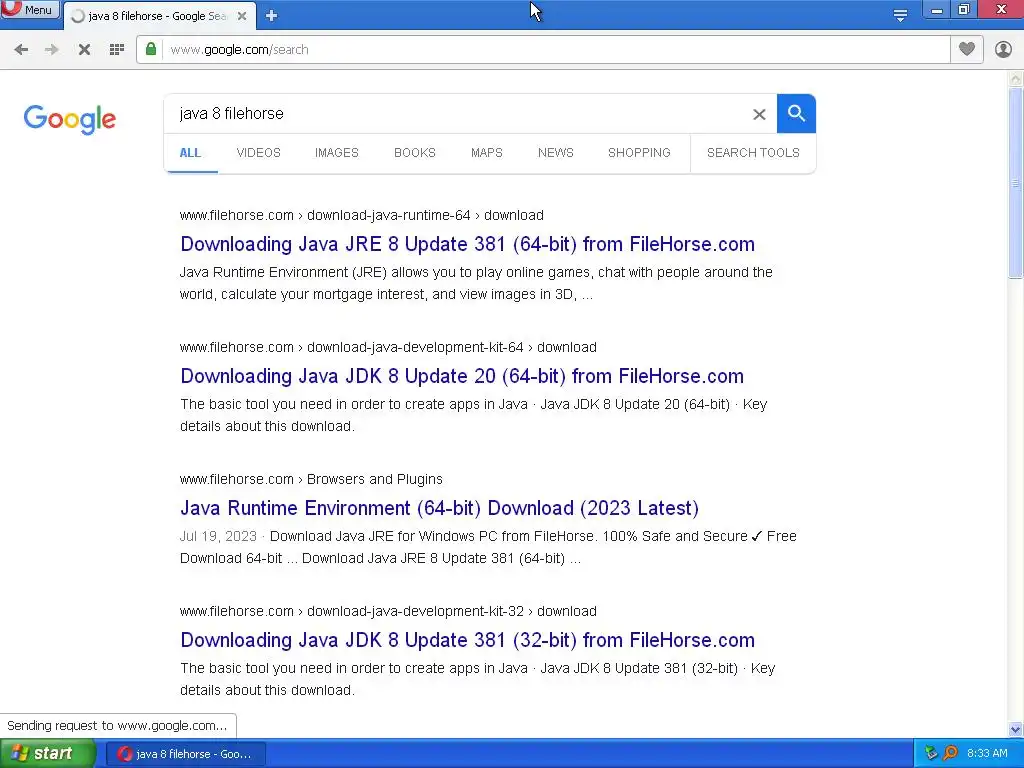
Task: Close the java 8 filehorse tab
Action: pyautogui.click(x=242, y=16)
